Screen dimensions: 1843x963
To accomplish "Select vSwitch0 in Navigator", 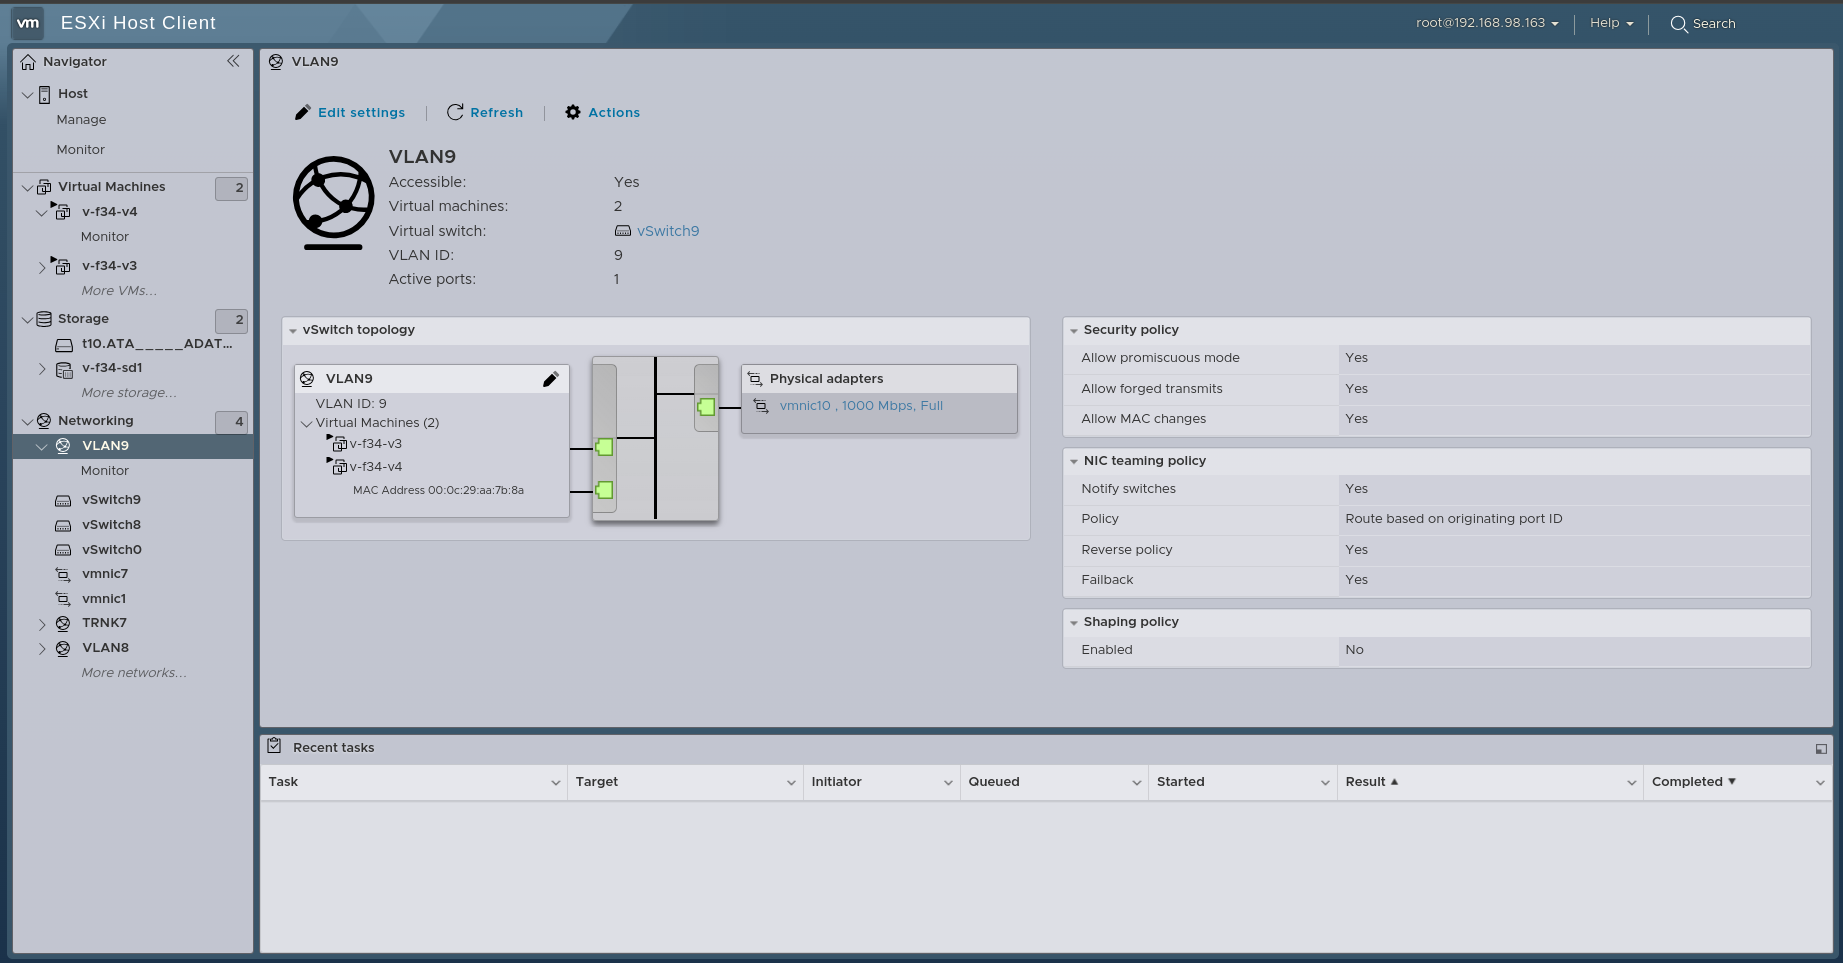I will pos(112,550).
